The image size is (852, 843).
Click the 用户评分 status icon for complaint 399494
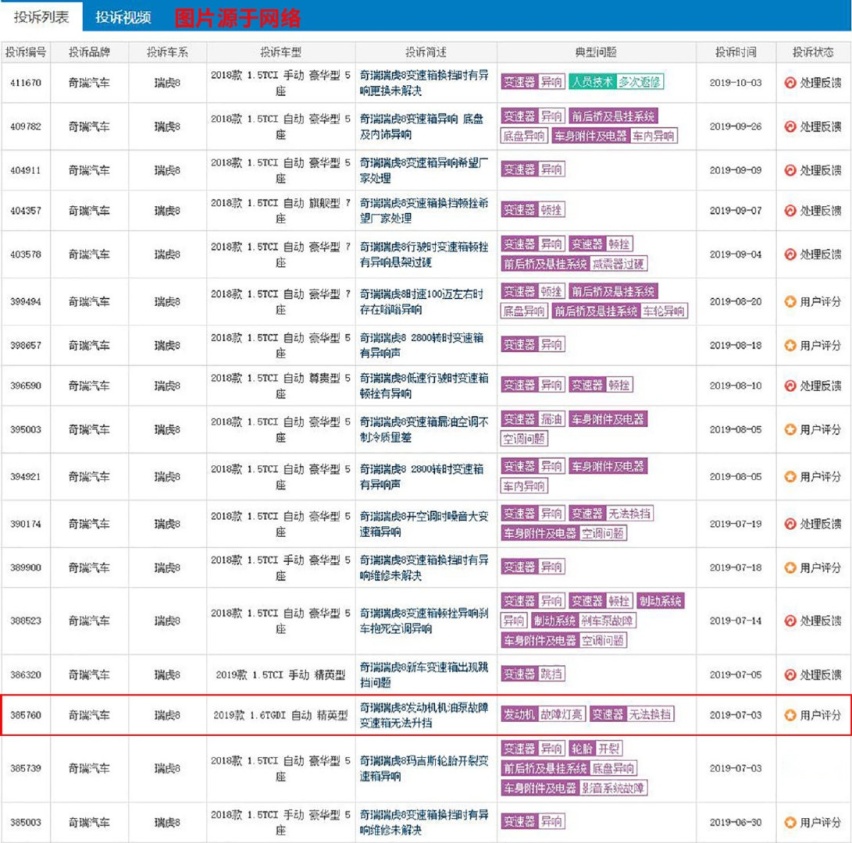pyautogui.click(x=790, y=302)
